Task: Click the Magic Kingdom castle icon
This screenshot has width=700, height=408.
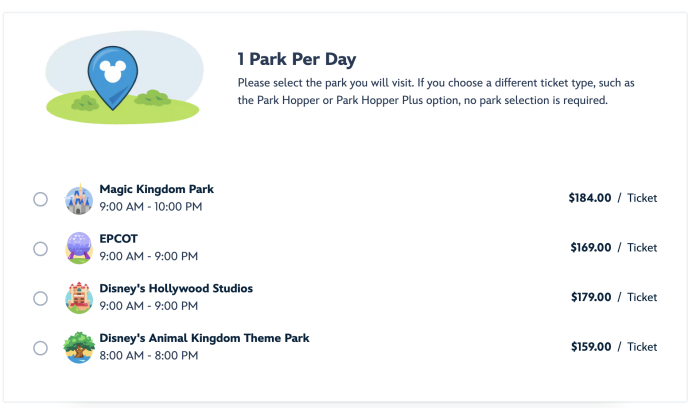Action: click(x=79, y=199)
